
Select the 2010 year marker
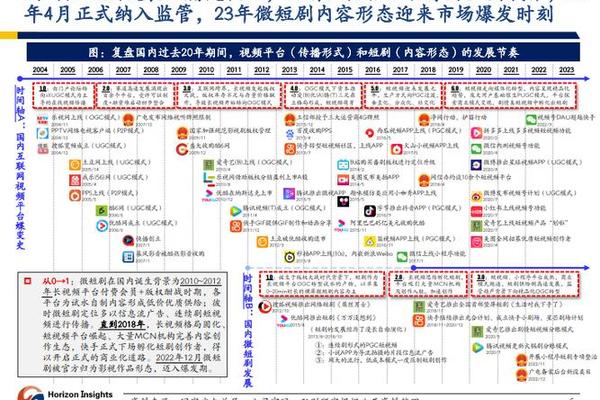point(206,70)
